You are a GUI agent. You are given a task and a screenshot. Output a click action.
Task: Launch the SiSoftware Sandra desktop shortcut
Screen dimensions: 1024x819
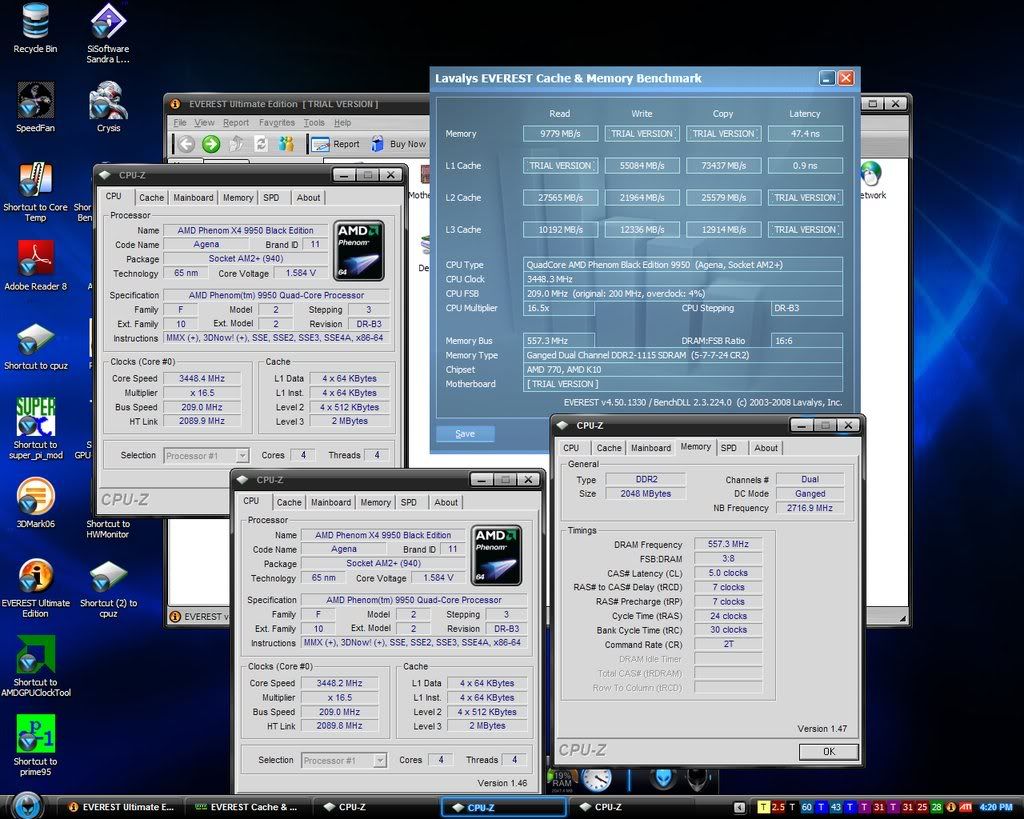(108, 33)
